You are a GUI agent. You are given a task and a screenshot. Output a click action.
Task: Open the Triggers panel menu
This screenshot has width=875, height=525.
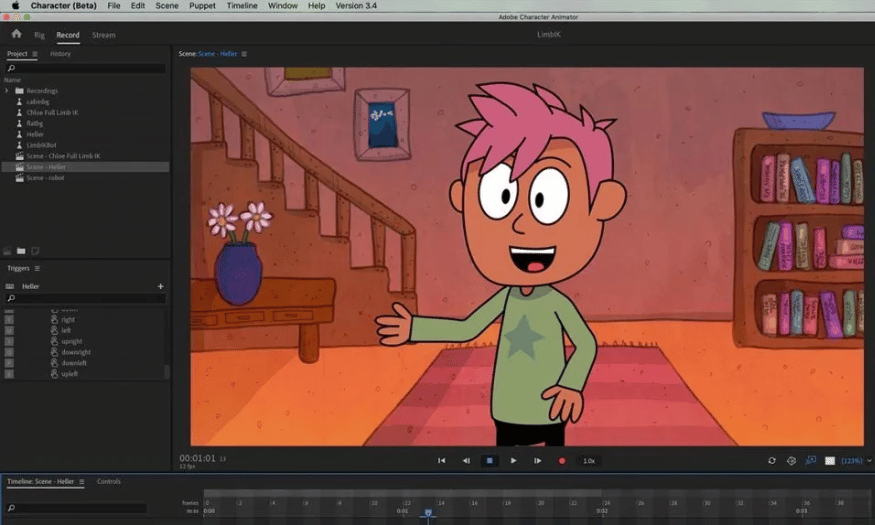(37, 268)
